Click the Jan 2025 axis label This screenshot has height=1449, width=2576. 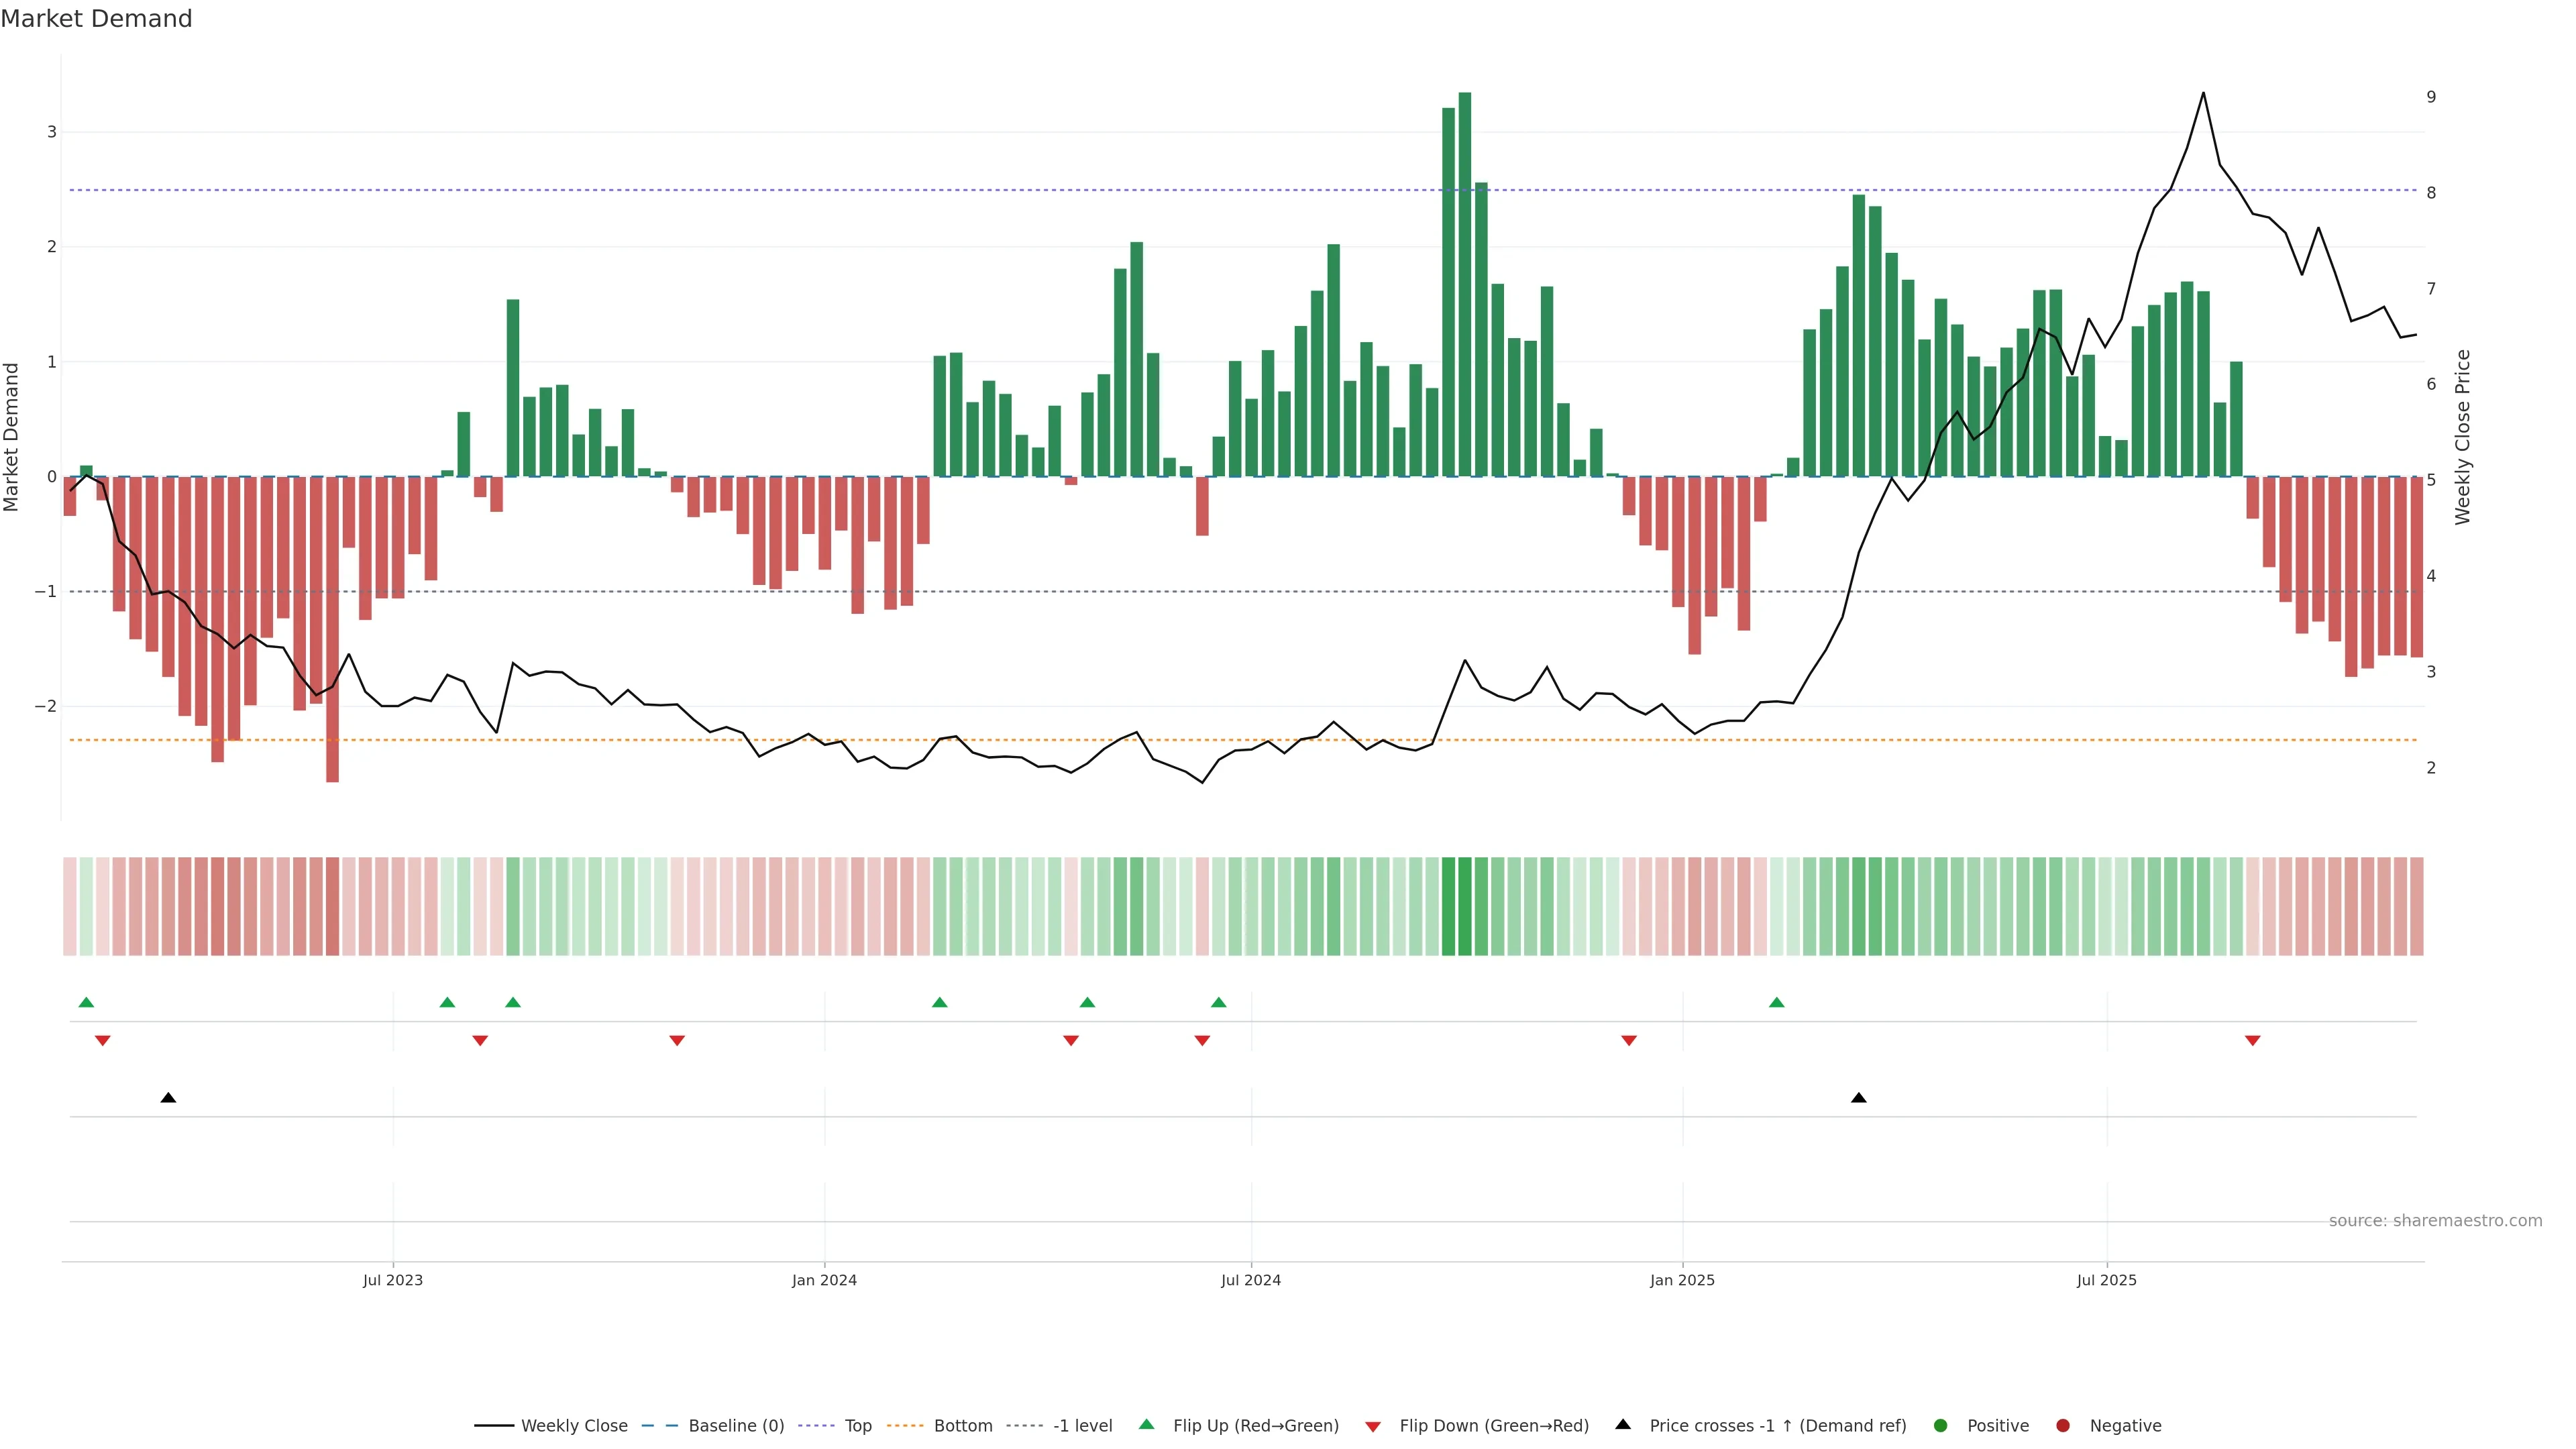[1682, 1280]
